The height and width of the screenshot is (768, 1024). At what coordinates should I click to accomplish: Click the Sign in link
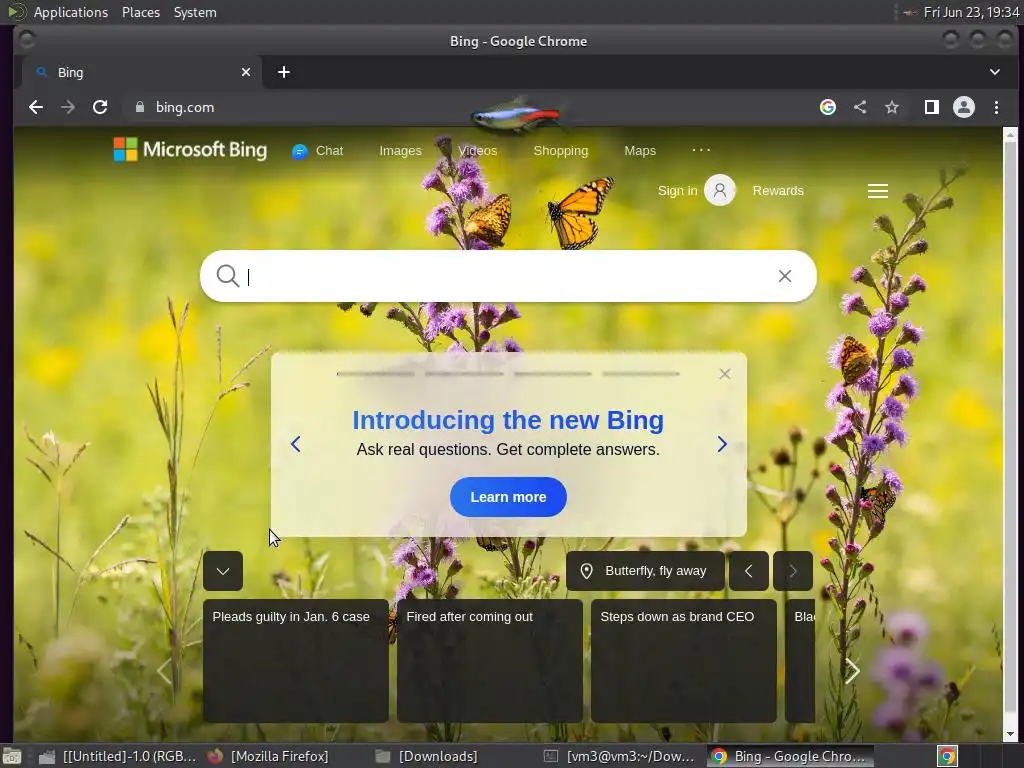pos(677,191)
